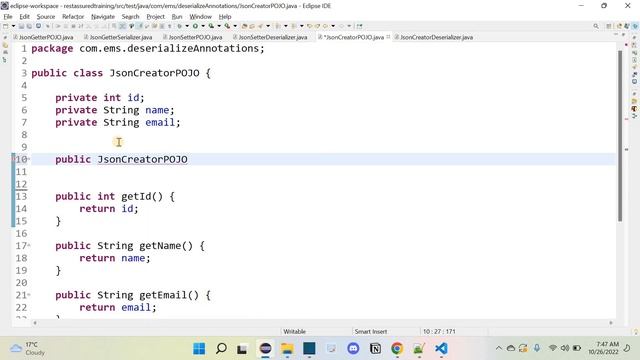Switch to JsonSetterDeserializer.java tab
640x360 pixels.
(x=270, y=37)
